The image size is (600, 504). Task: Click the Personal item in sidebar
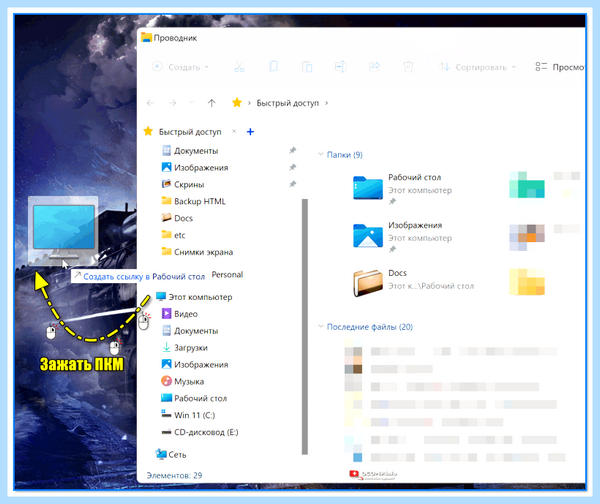(227, 274)
